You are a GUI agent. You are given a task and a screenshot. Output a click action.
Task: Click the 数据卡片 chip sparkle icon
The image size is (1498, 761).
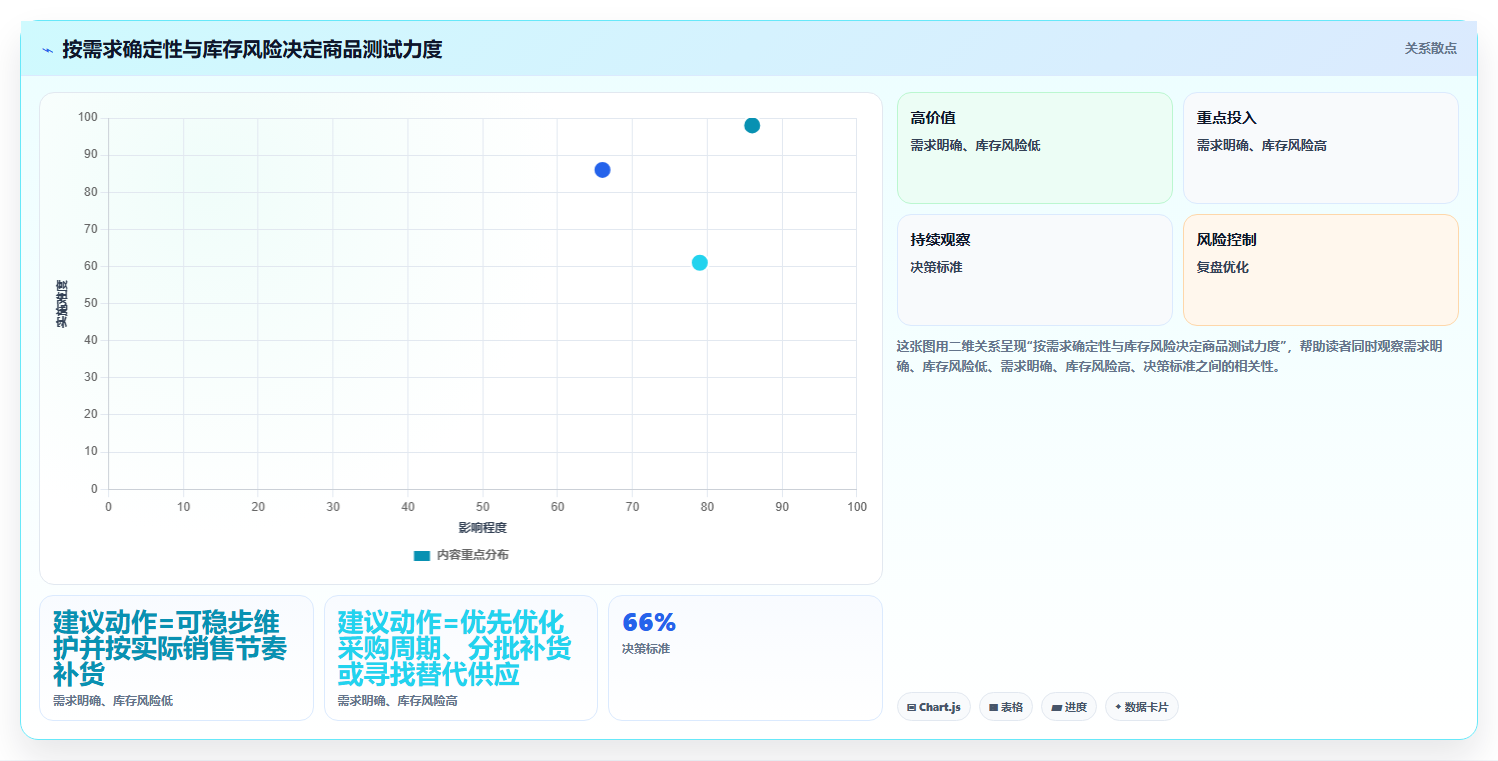click(x=1118, y=707)
